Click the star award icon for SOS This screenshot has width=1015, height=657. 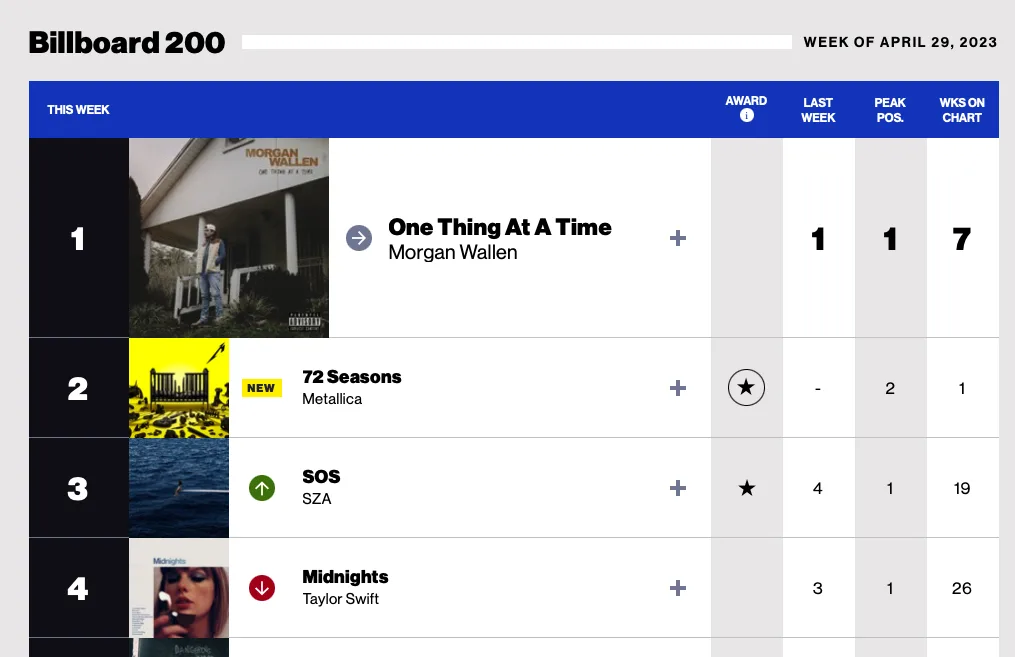pos(746,488)
